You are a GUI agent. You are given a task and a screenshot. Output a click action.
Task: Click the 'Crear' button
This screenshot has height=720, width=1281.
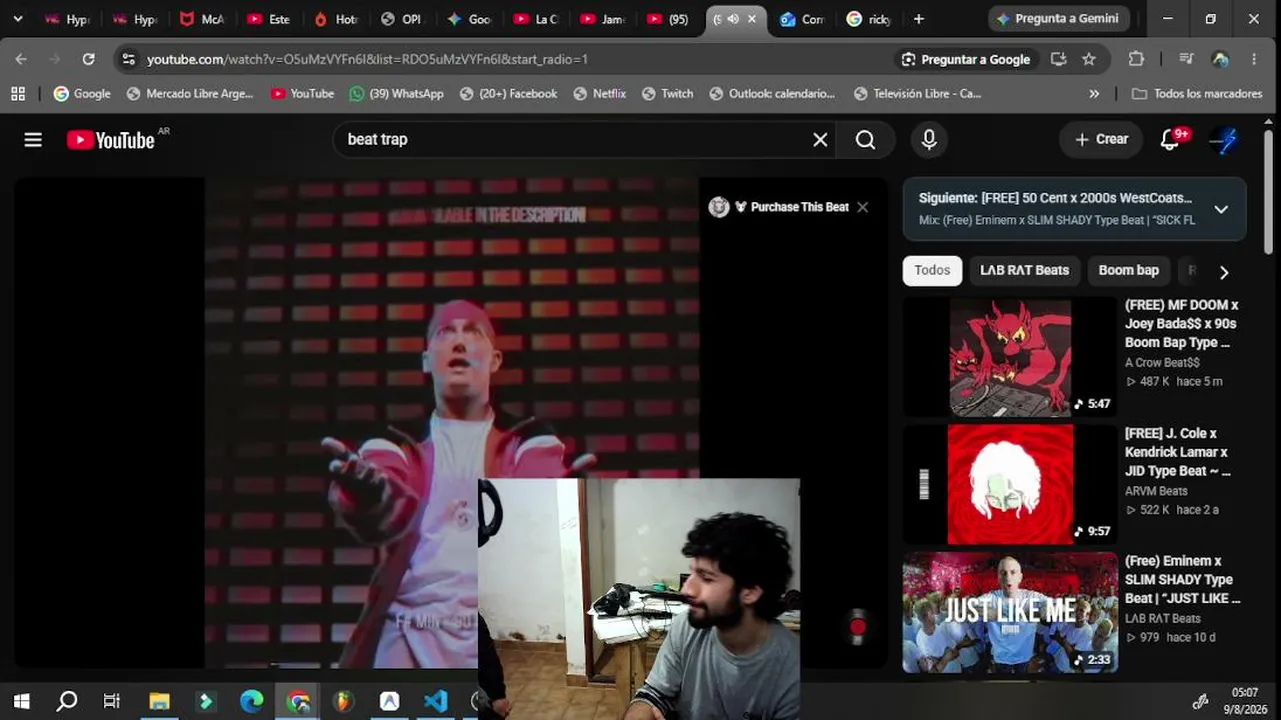(1101, 140)
